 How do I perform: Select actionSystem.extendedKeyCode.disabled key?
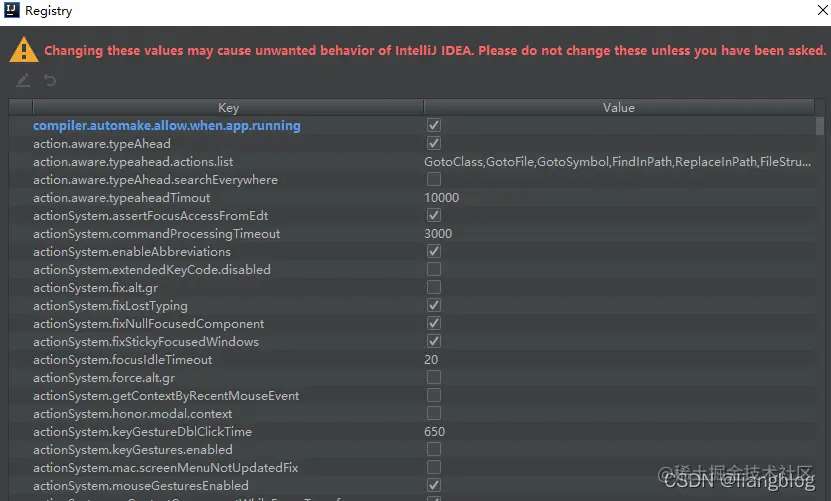(x=152, y=270)
